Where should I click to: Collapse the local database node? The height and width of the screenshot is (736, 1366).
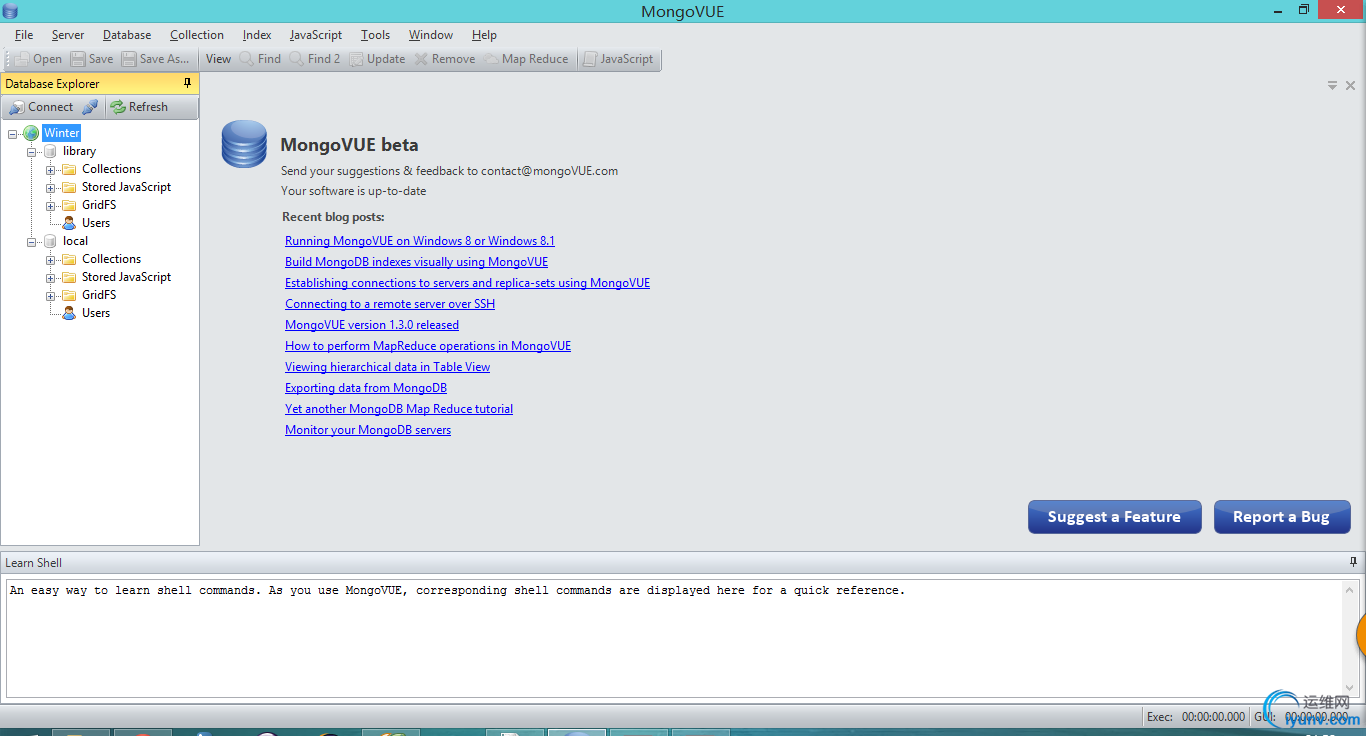32,241
